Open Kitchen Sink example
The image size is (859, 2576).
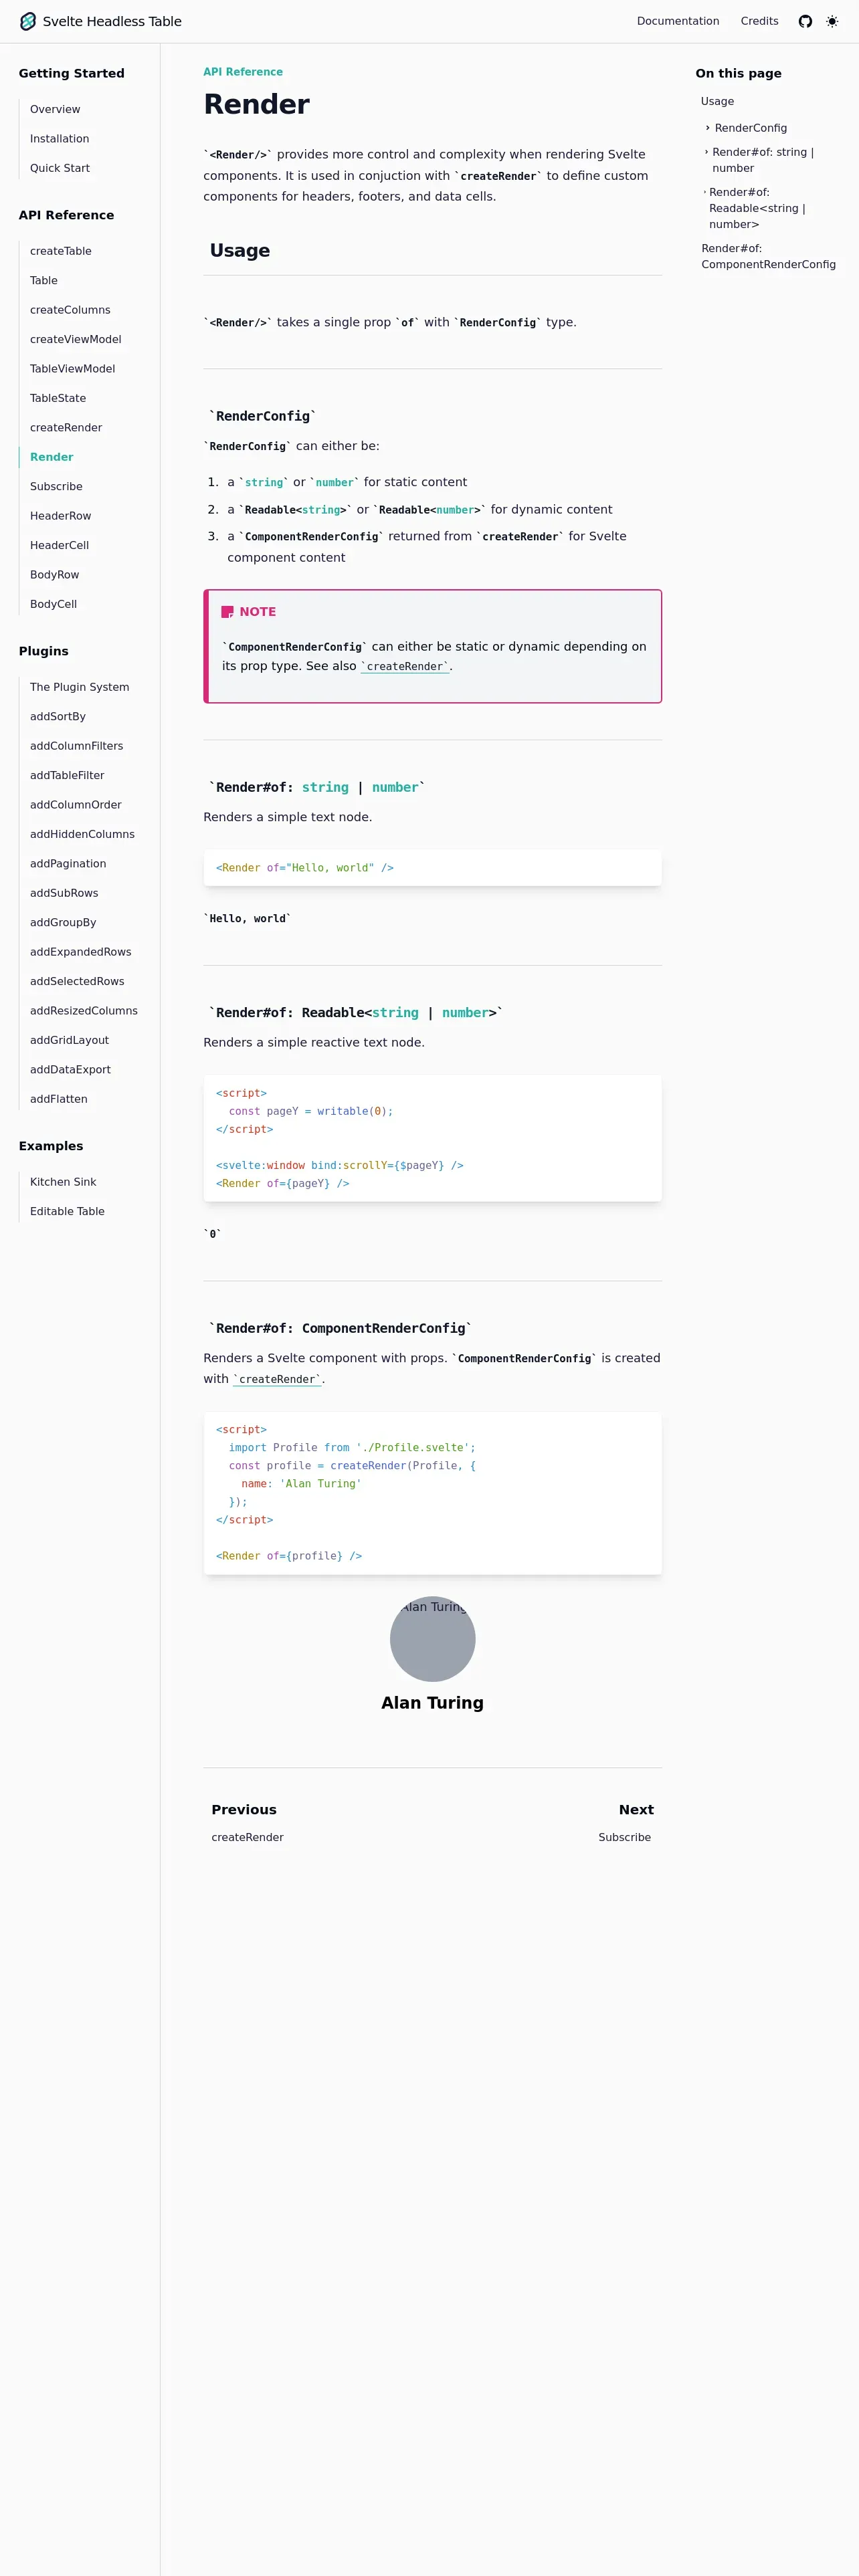[63, 1182]
